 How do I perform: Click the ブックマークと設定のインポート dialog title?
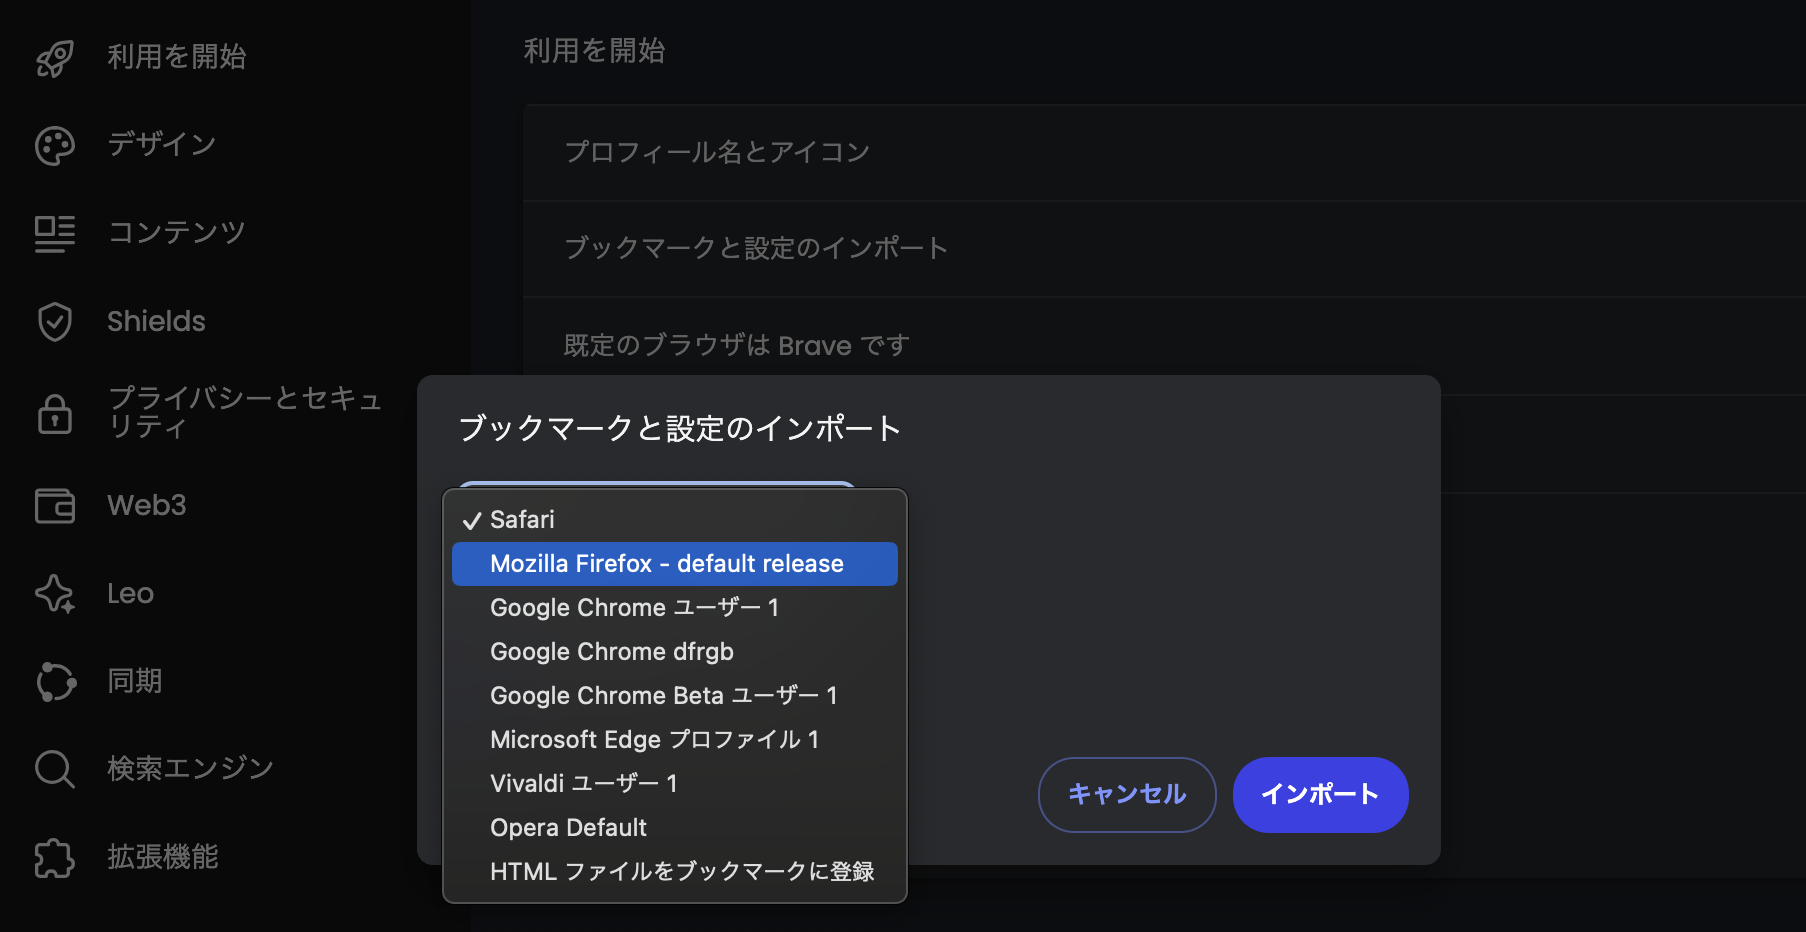[680, 429]
